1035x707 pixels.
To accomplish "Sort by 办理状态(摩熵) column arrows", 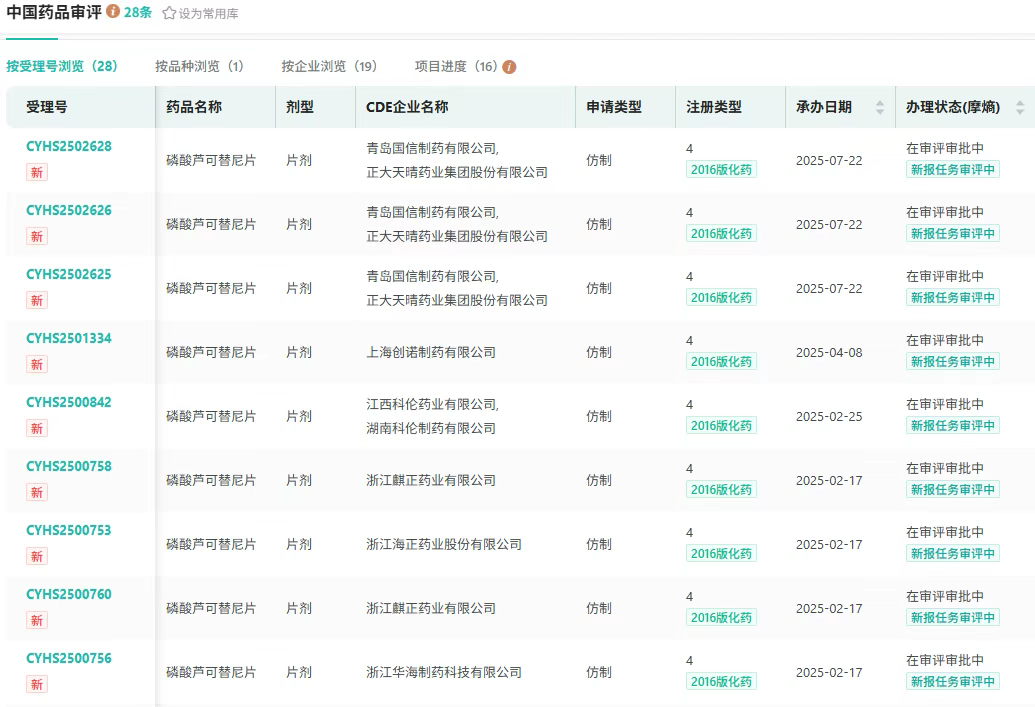I will 1019,107.
